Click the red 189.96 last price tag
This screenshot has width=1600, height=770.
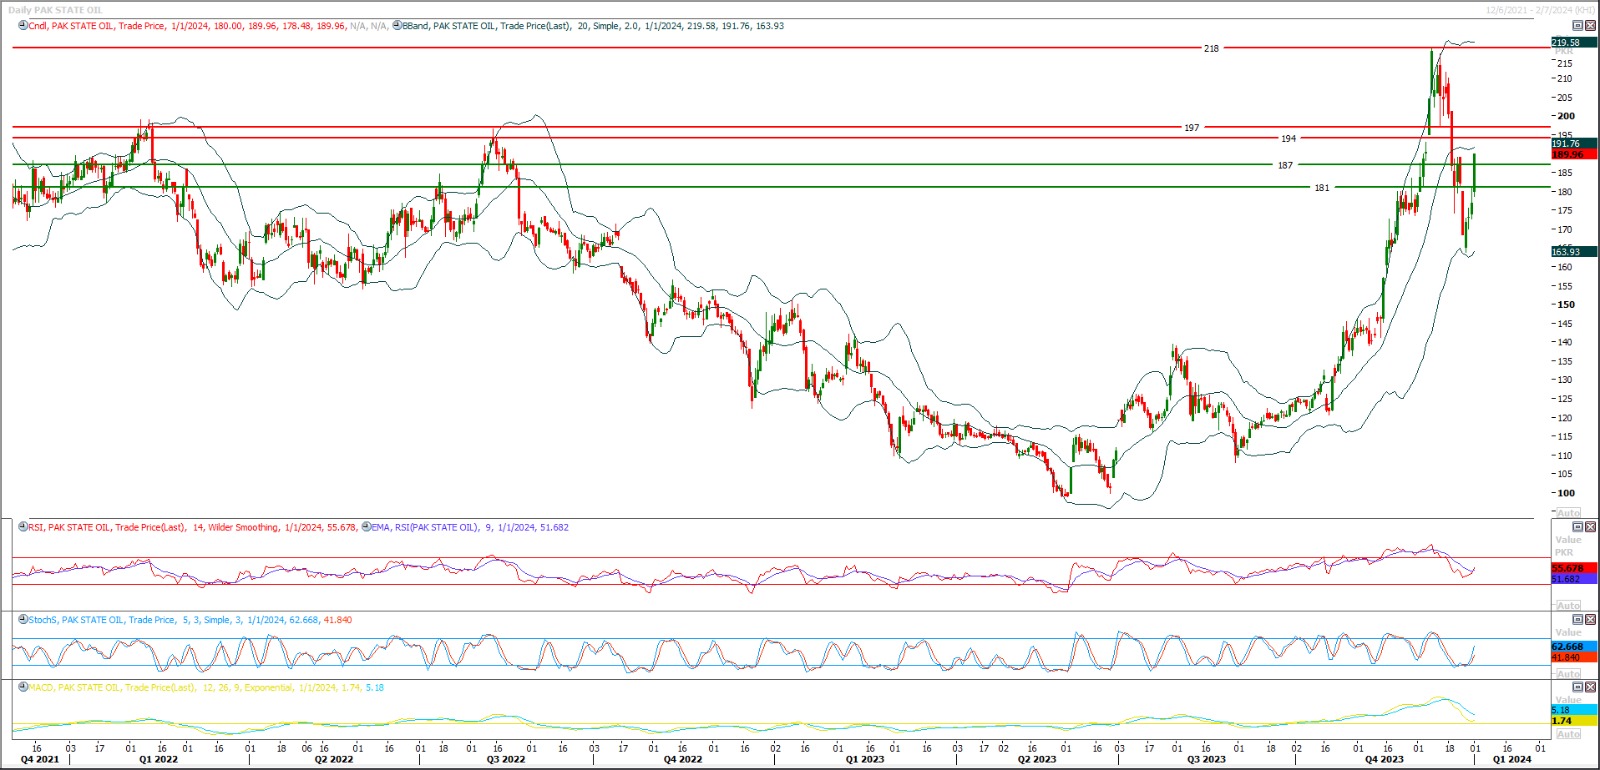(1567, 155)
